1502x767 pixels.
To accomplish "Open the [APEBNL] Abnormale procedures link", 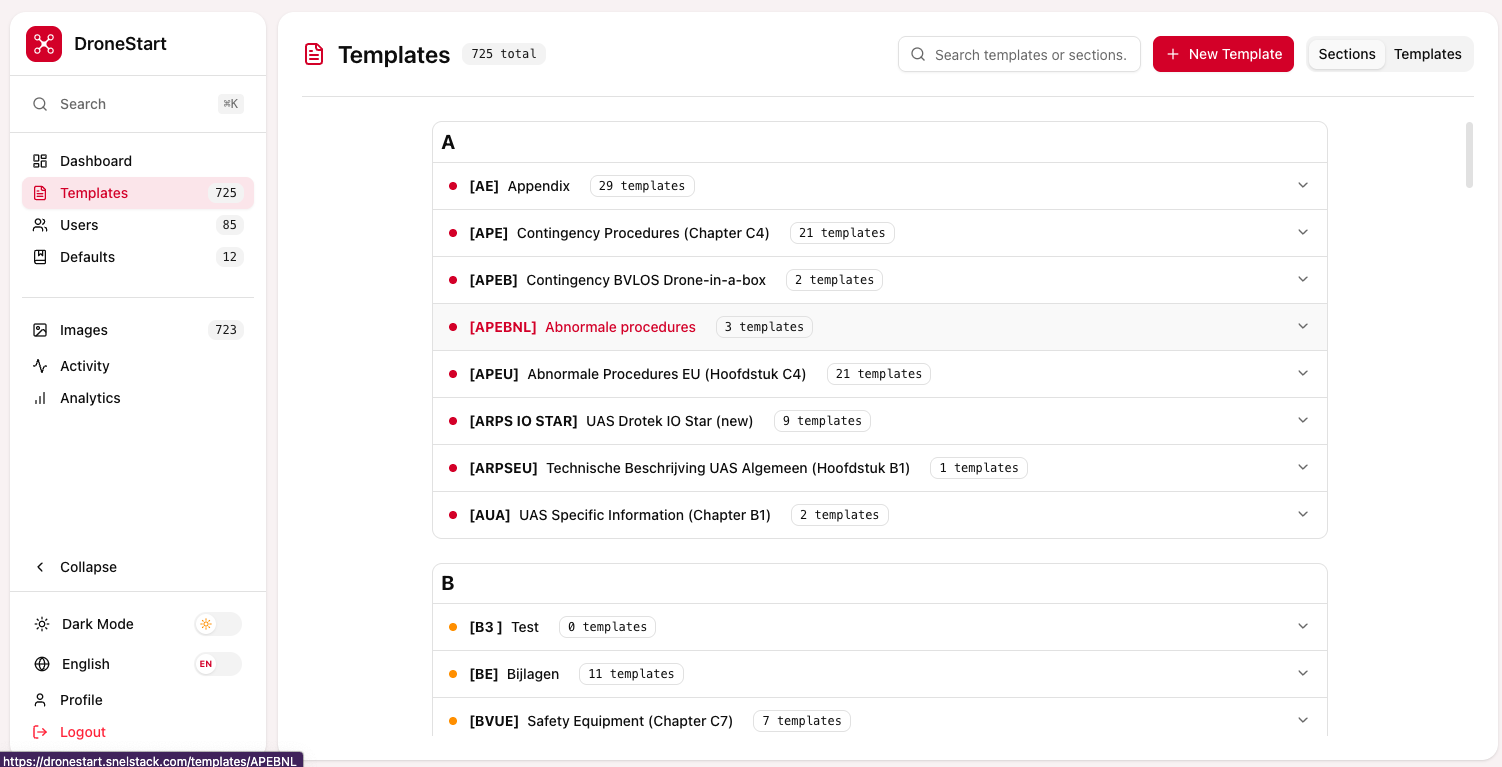I will [x=620, y=327].
